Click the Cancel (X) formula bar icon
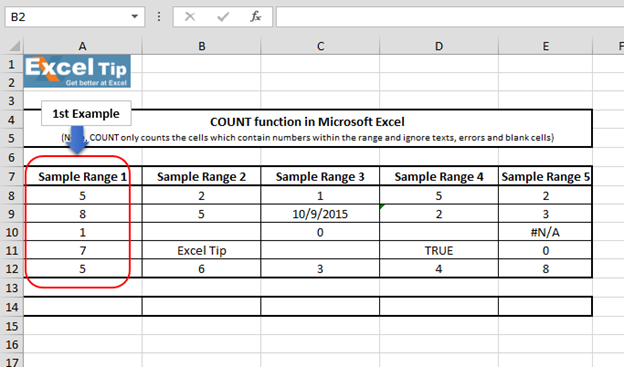This screenshot has width=624, height=367. 190,17
